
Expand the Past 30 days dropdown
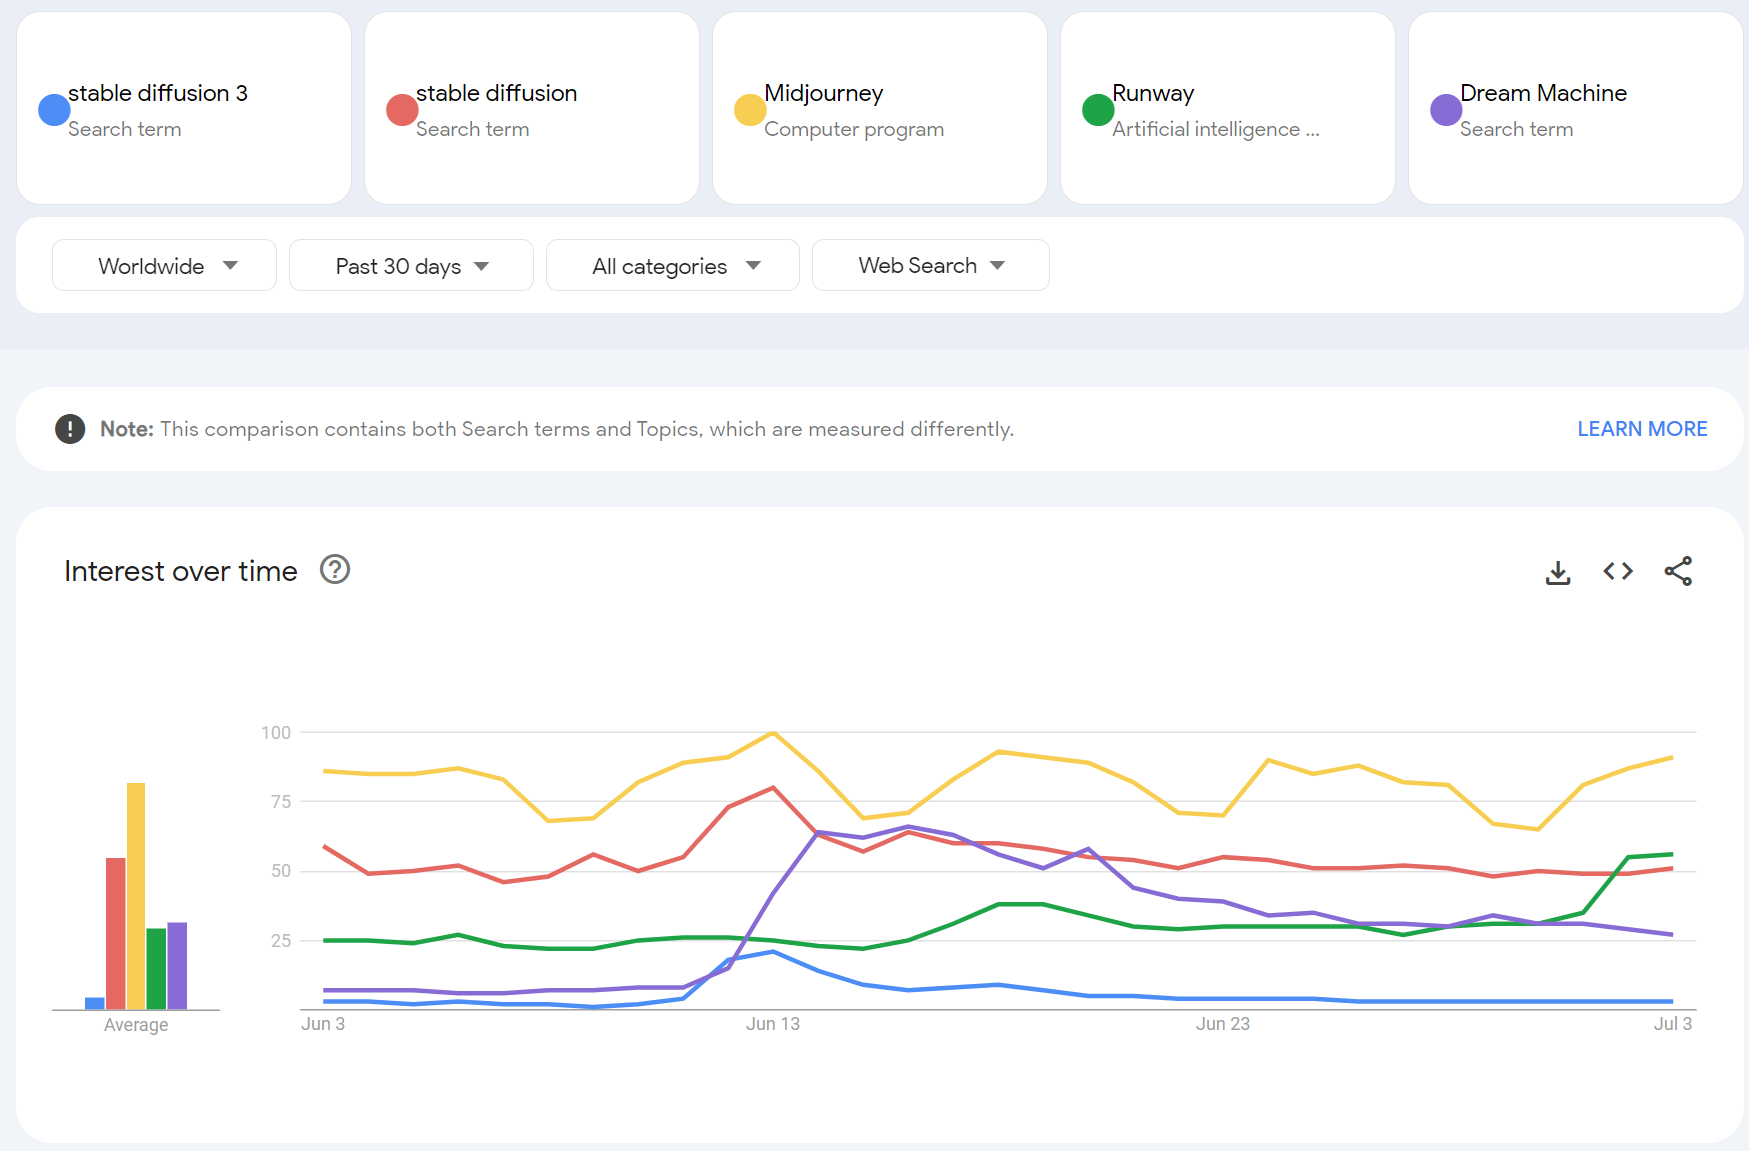[411, 266]
